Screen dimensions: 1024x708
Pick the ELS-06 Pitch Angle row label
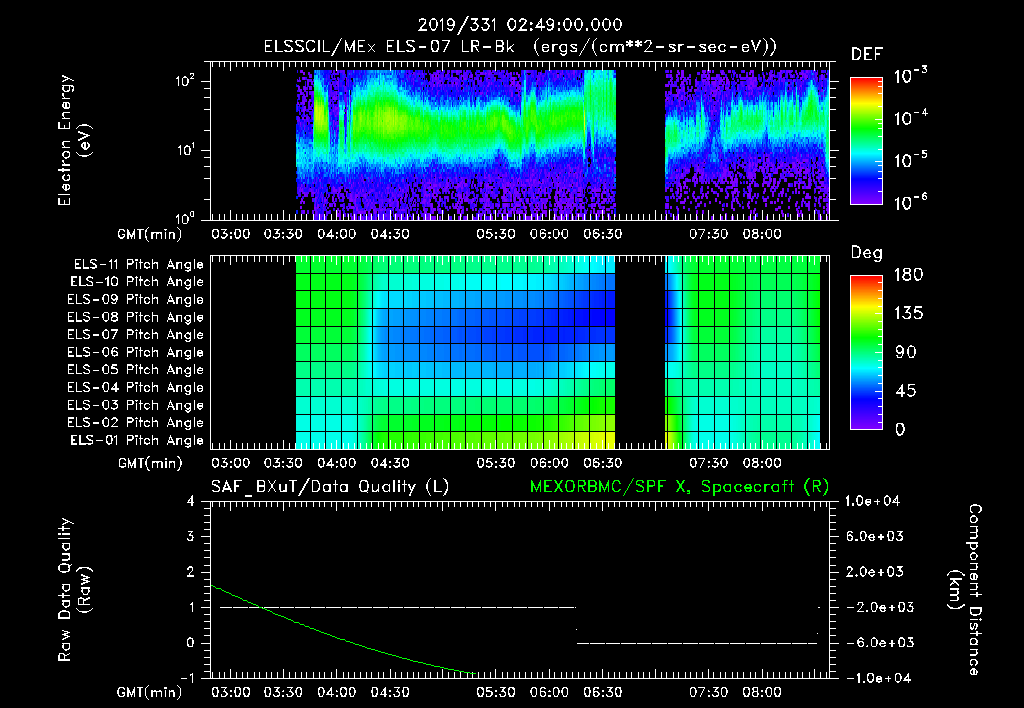[135, 353]
